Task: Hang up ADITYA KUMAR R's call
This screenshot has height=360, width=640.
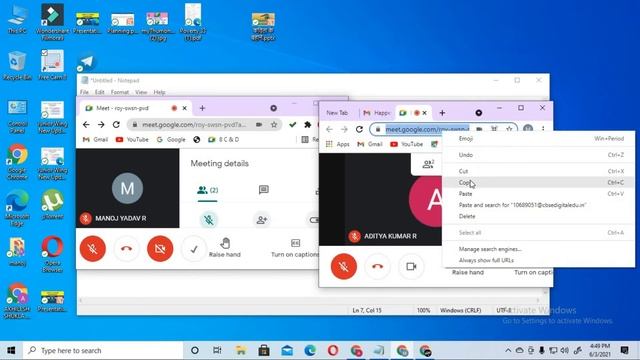Action: [378, 267]
